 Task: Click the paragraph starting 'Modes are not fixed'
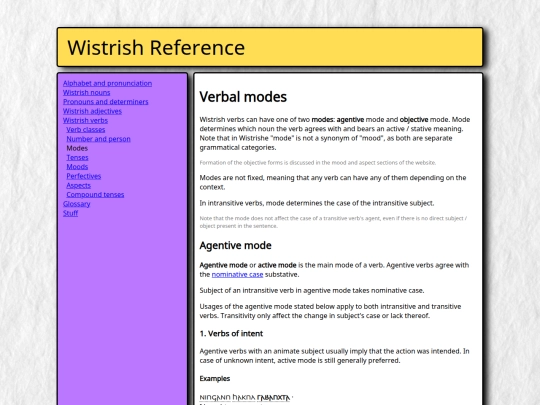pos(333,183)
